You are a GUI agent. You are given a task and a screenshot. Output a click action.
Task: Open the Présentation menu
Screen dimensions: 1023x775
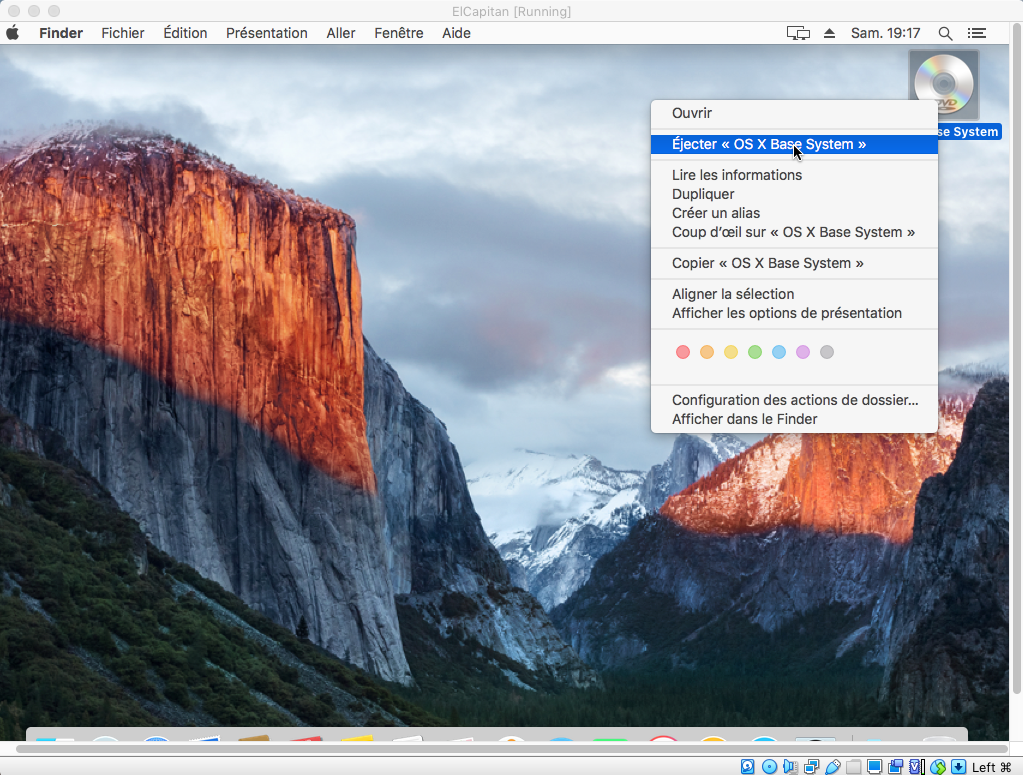[x=267, y=33]
